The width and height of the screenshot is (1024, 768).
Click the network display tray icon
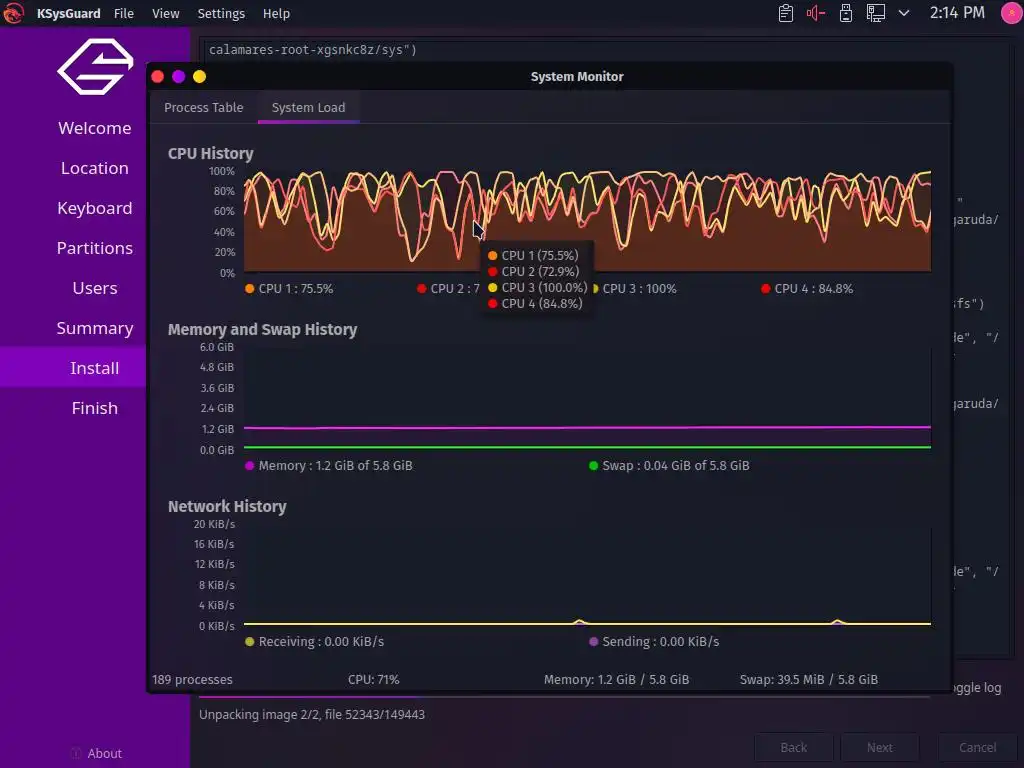pyautogui.click(x=876, y=13)
